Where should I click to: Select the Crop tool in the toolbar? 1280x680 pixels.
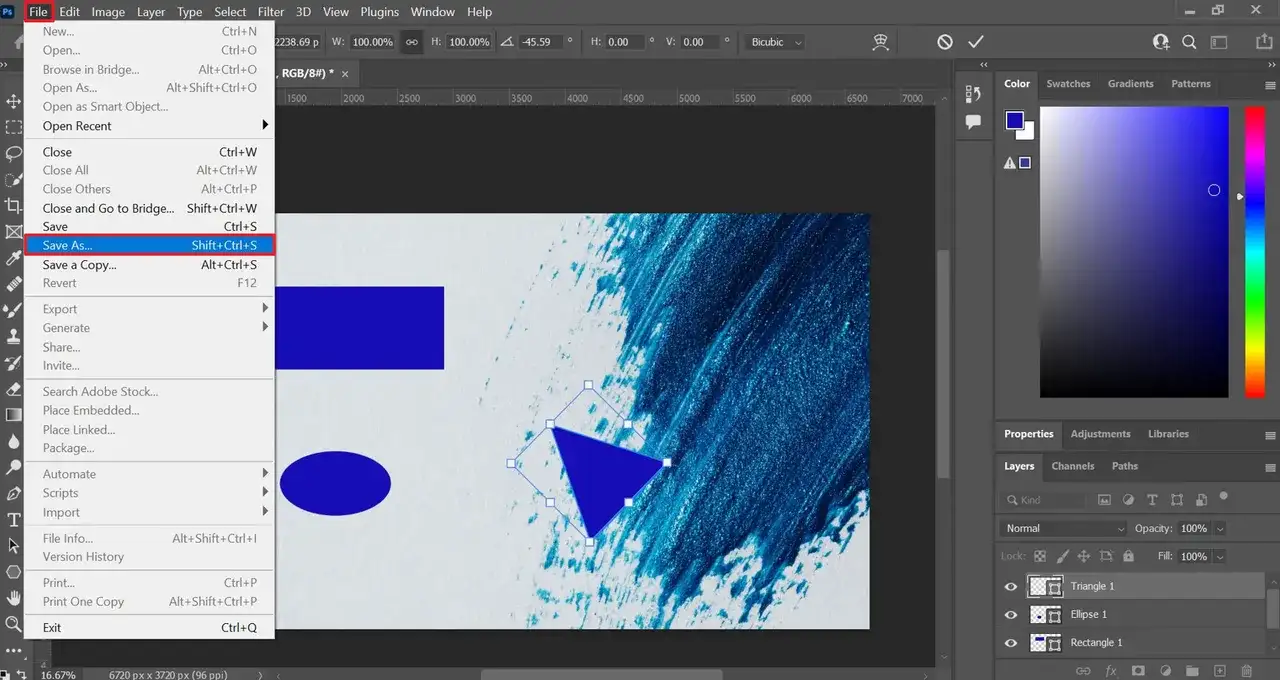tap(14, 205)
